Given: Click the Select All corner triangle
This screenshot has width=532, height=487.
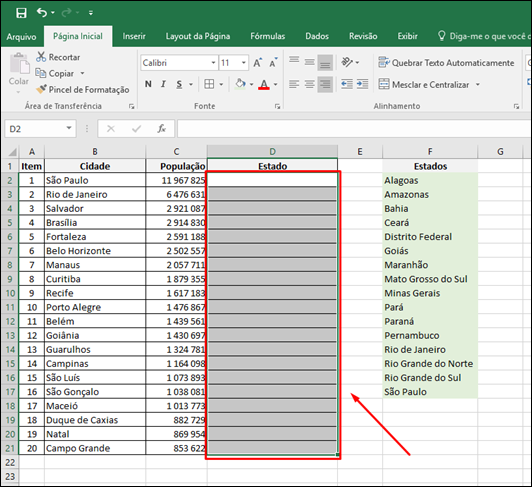Looking at the screenshot, I should pos(12,151).
